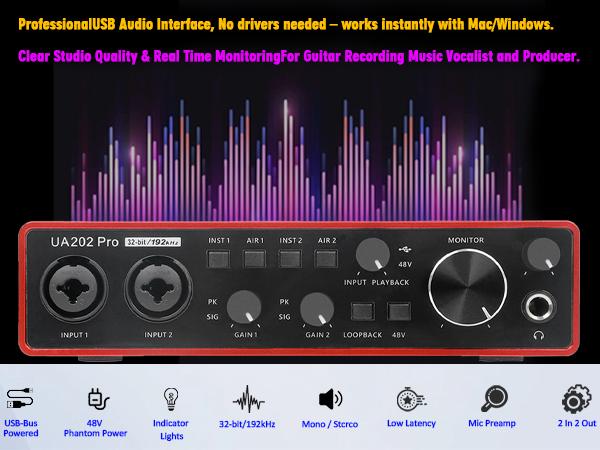Click the GAIN 2 knob

pyautogui.click(x=317, y=309)
